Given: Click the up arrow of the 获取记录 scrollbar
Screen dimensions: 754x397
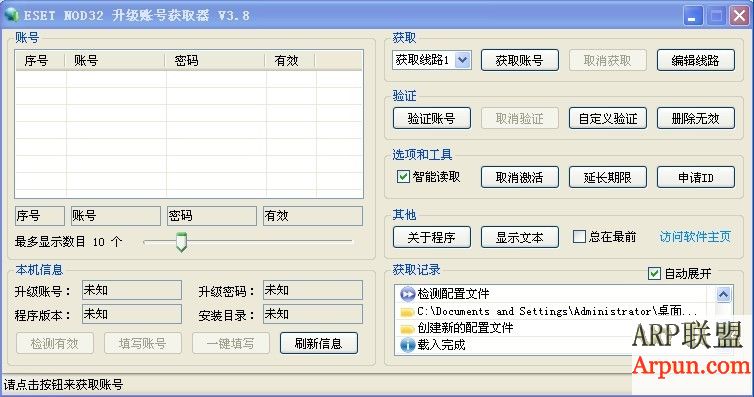Looking at the screenshot, I should [723, 294].
